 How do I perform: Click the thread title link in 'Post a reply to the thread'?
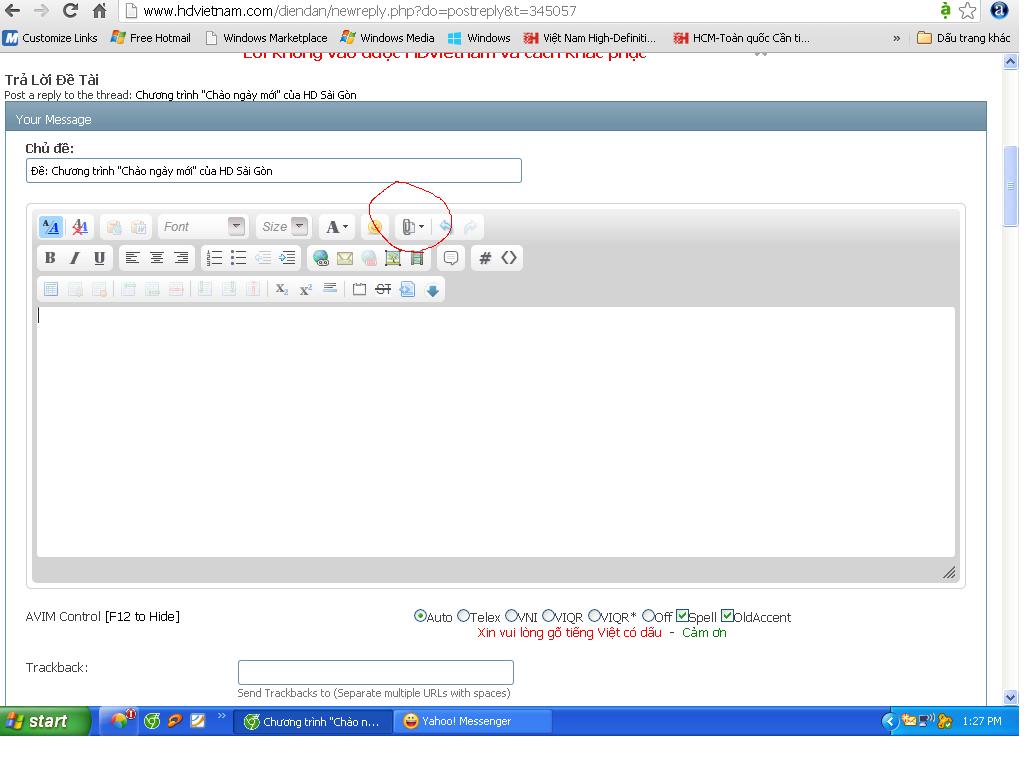(246, 95)
